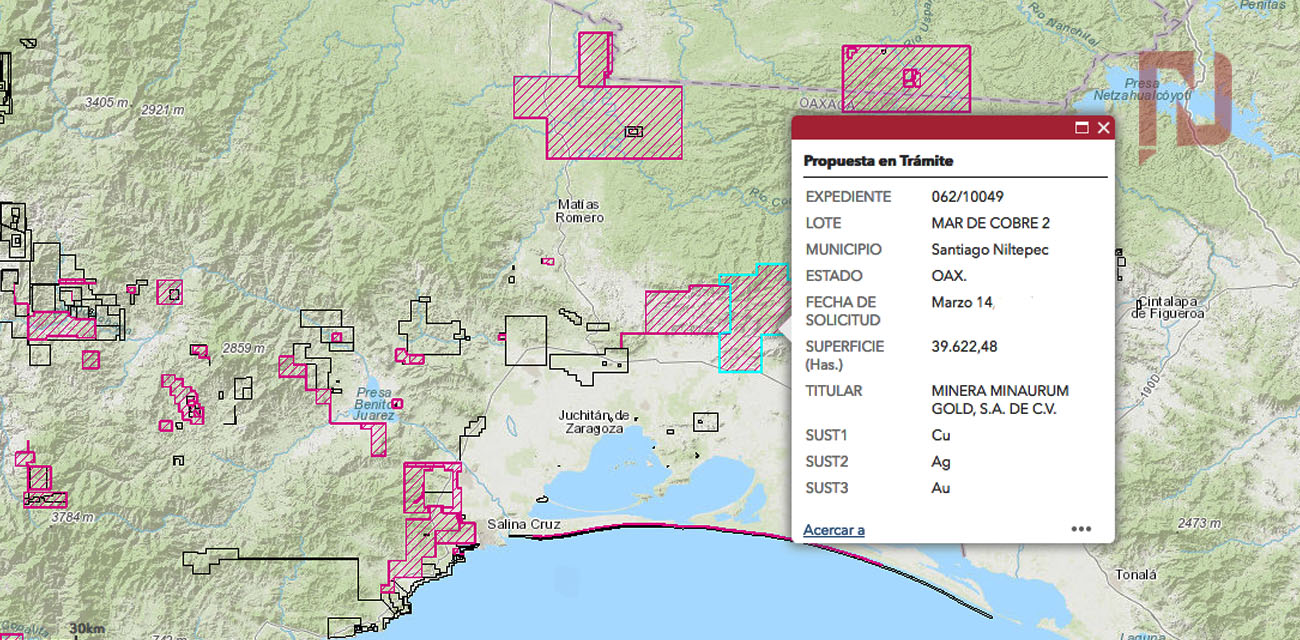1300x640 pixels.
Task: Click the black-outlined square concession west of Juchitán
Action: pyautogui.click(x=525, y=340)
